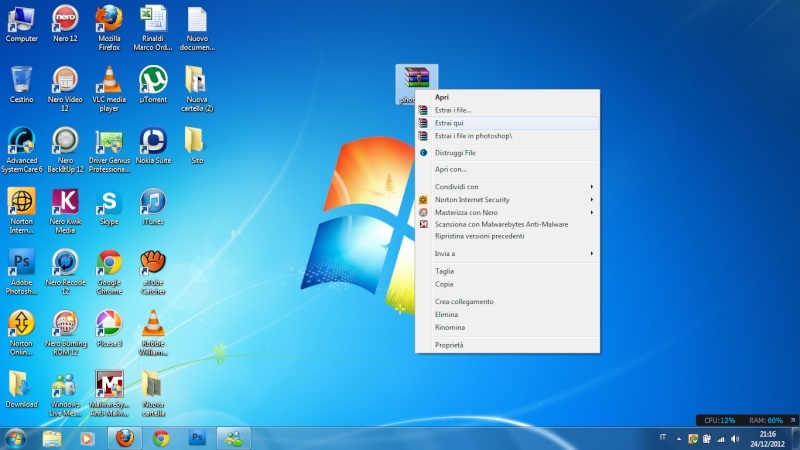
Task: Select the Mozilla Firefox desktop shortcut
Action: pos(109,28)
